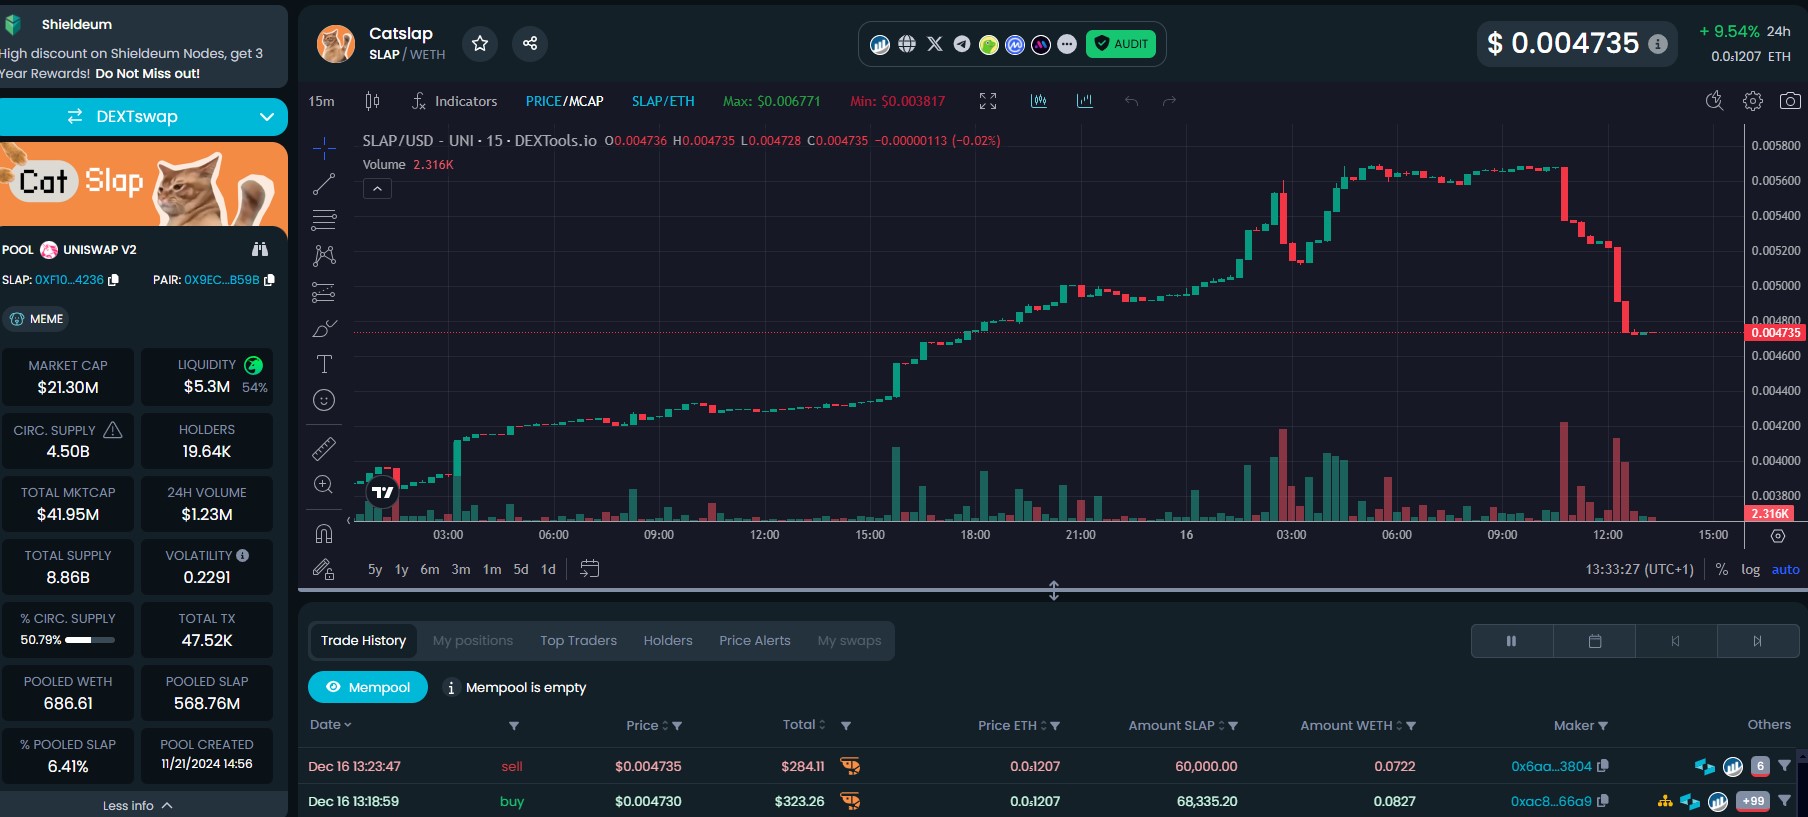Screen dimensions: 1808x817
Task: Click the chart settings gear icon
Action: [x=1752, y=101]
